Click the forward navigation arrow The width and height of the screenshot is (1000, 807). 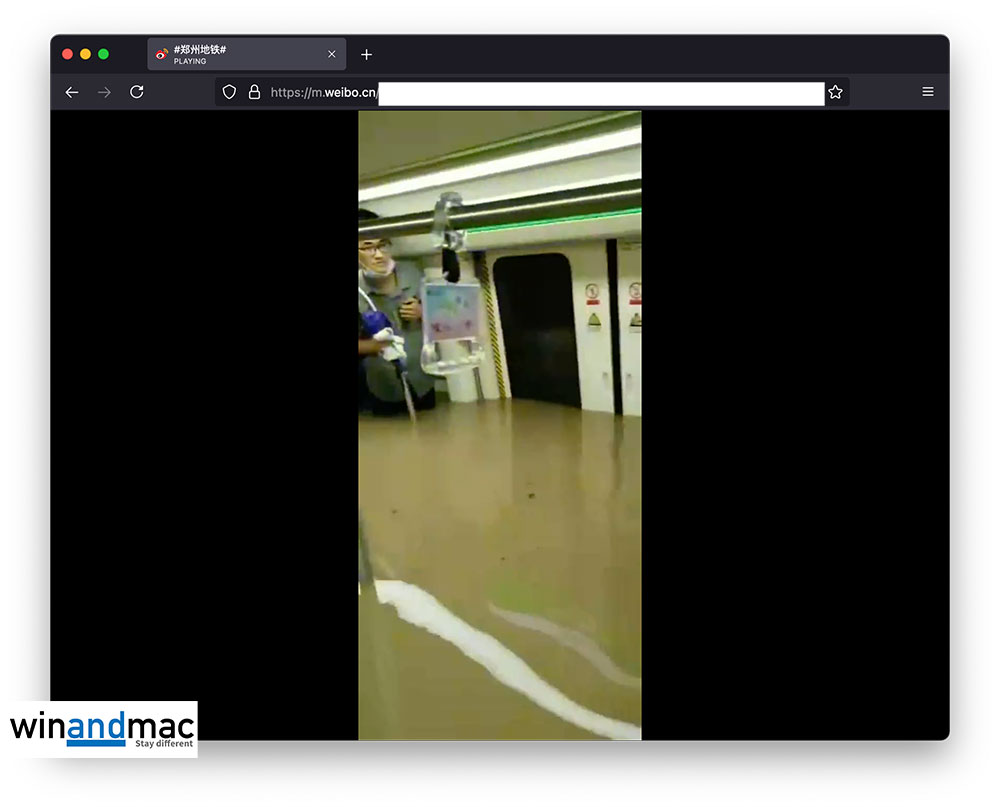pyautogui.click(x=104, y=92)
